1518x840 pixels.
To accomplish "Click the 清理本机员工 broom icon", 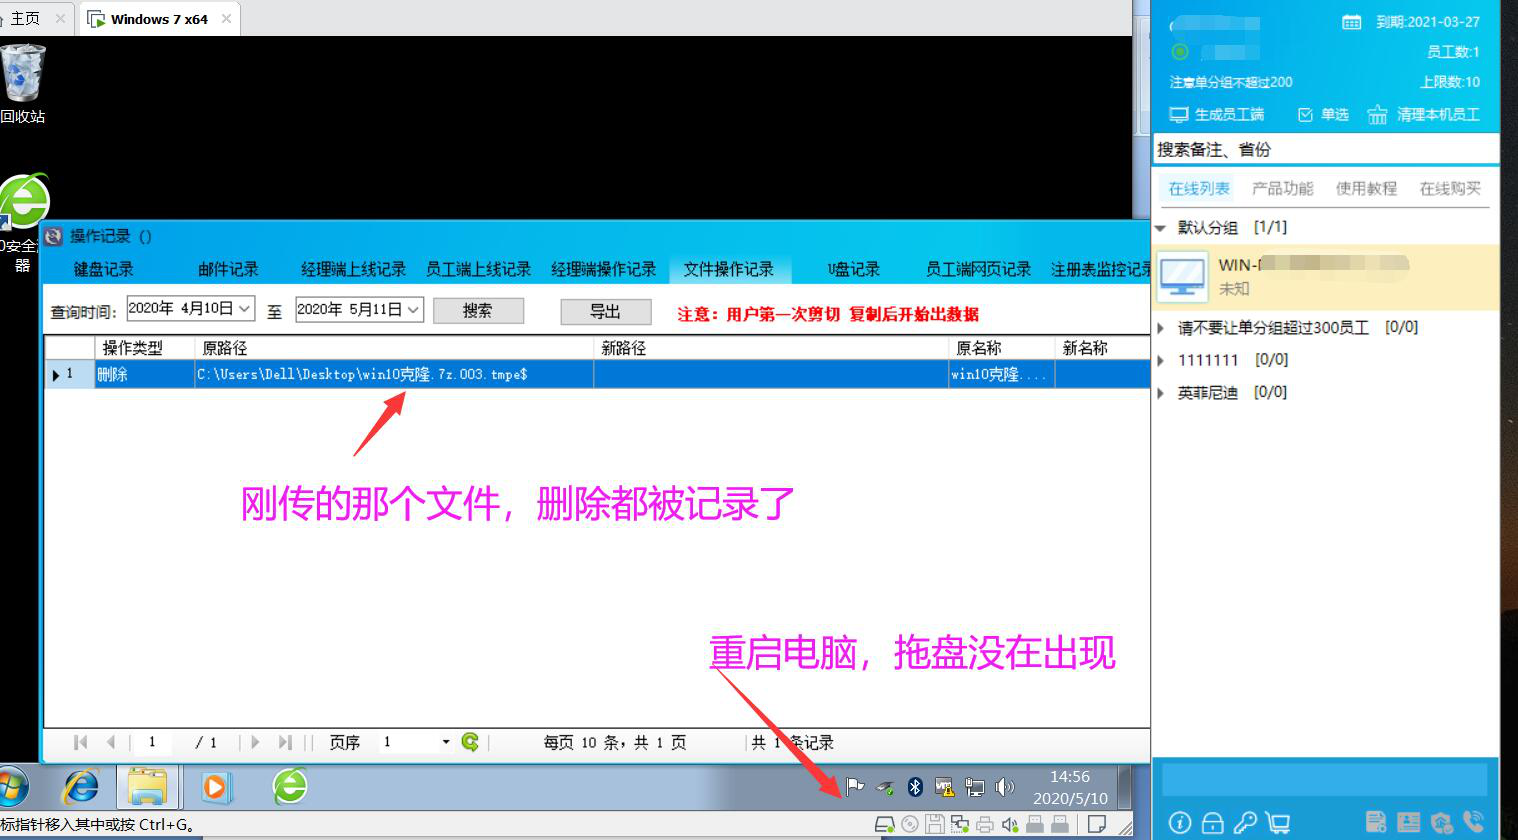I will click(1378, 115).
